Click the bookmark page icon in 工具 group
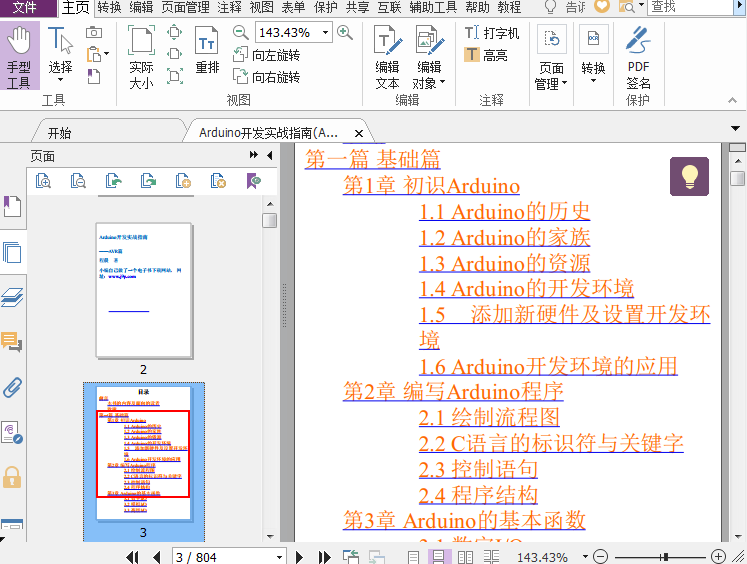This screenshot has width=747, height=564. coord(94,76)
